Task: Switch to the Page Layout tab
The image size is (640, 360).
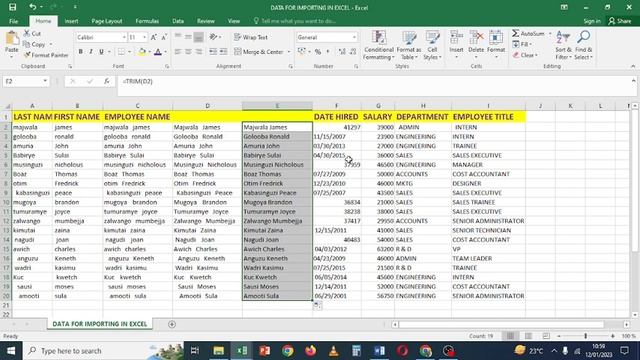Action: 107,21
